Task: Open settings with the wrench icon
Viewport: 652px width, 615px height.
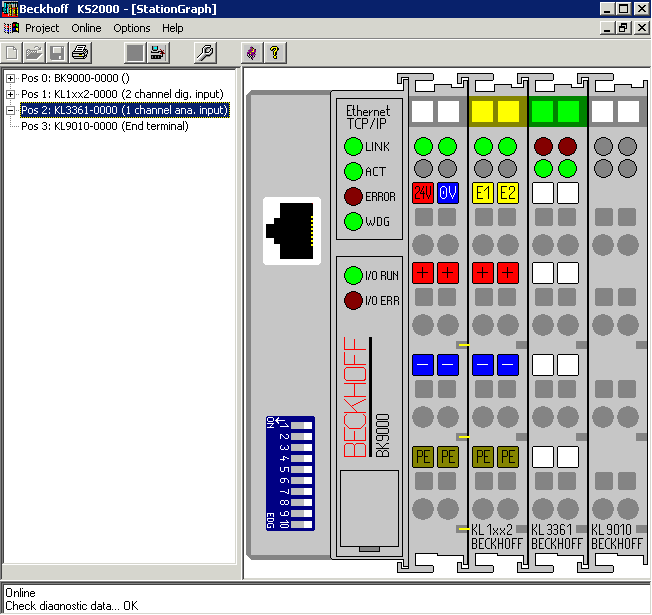Action: pyautogui.click(x=205, y=53)
